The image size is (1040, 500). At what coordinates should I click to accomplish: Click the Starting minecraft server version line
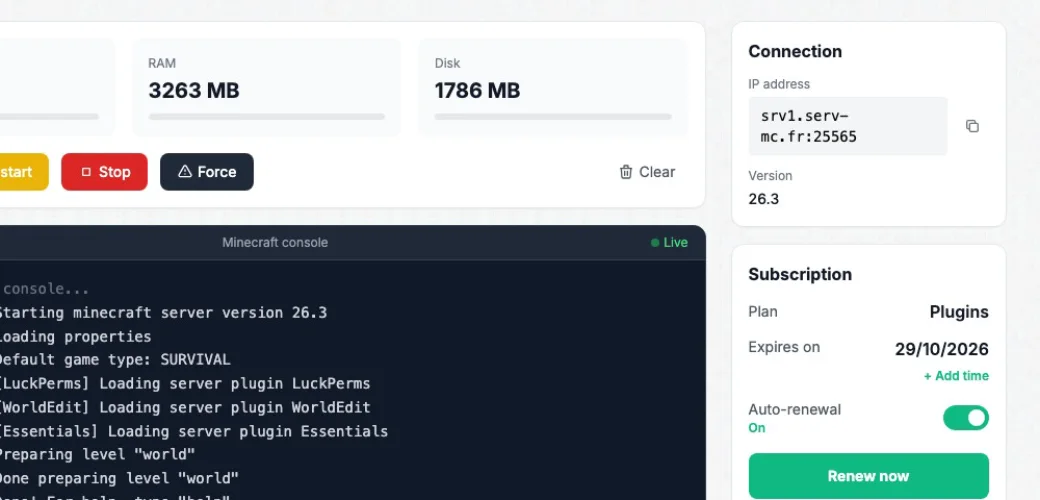(x=162, y=312)
